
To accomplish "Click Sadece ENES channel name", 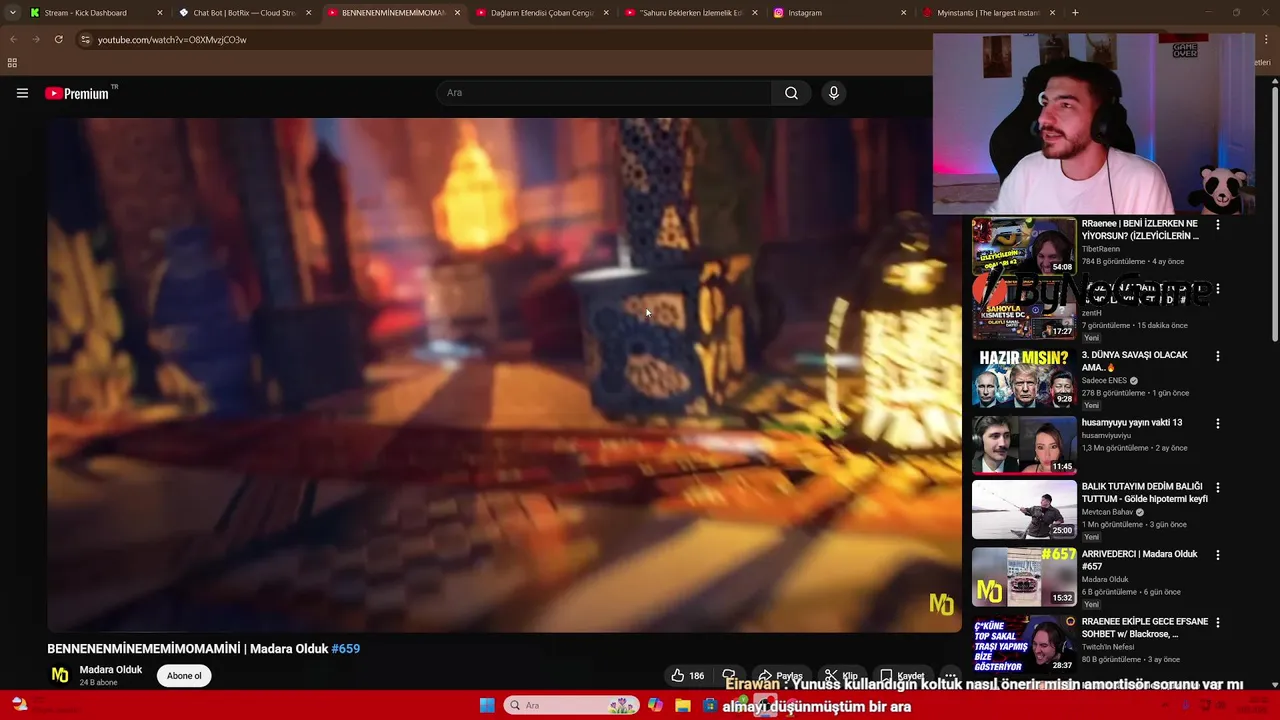I will [x=1104, y=381].
